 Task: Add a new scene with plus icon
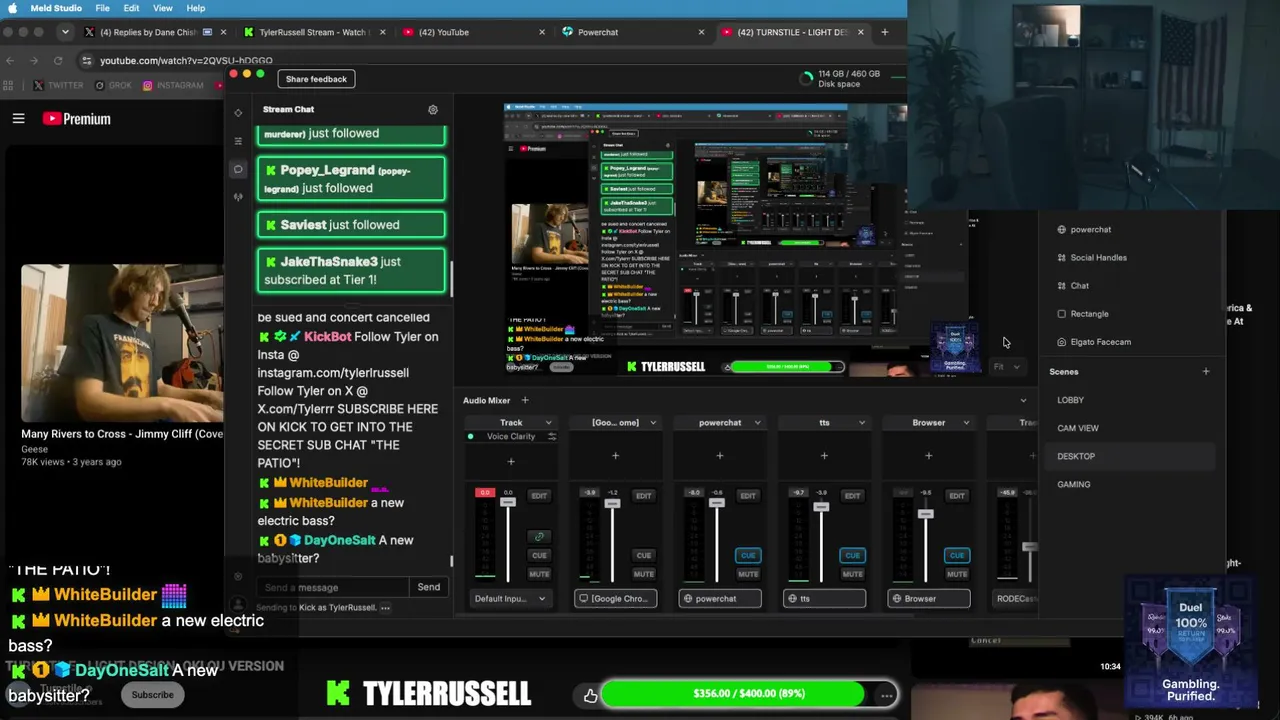coord(1206,372)
